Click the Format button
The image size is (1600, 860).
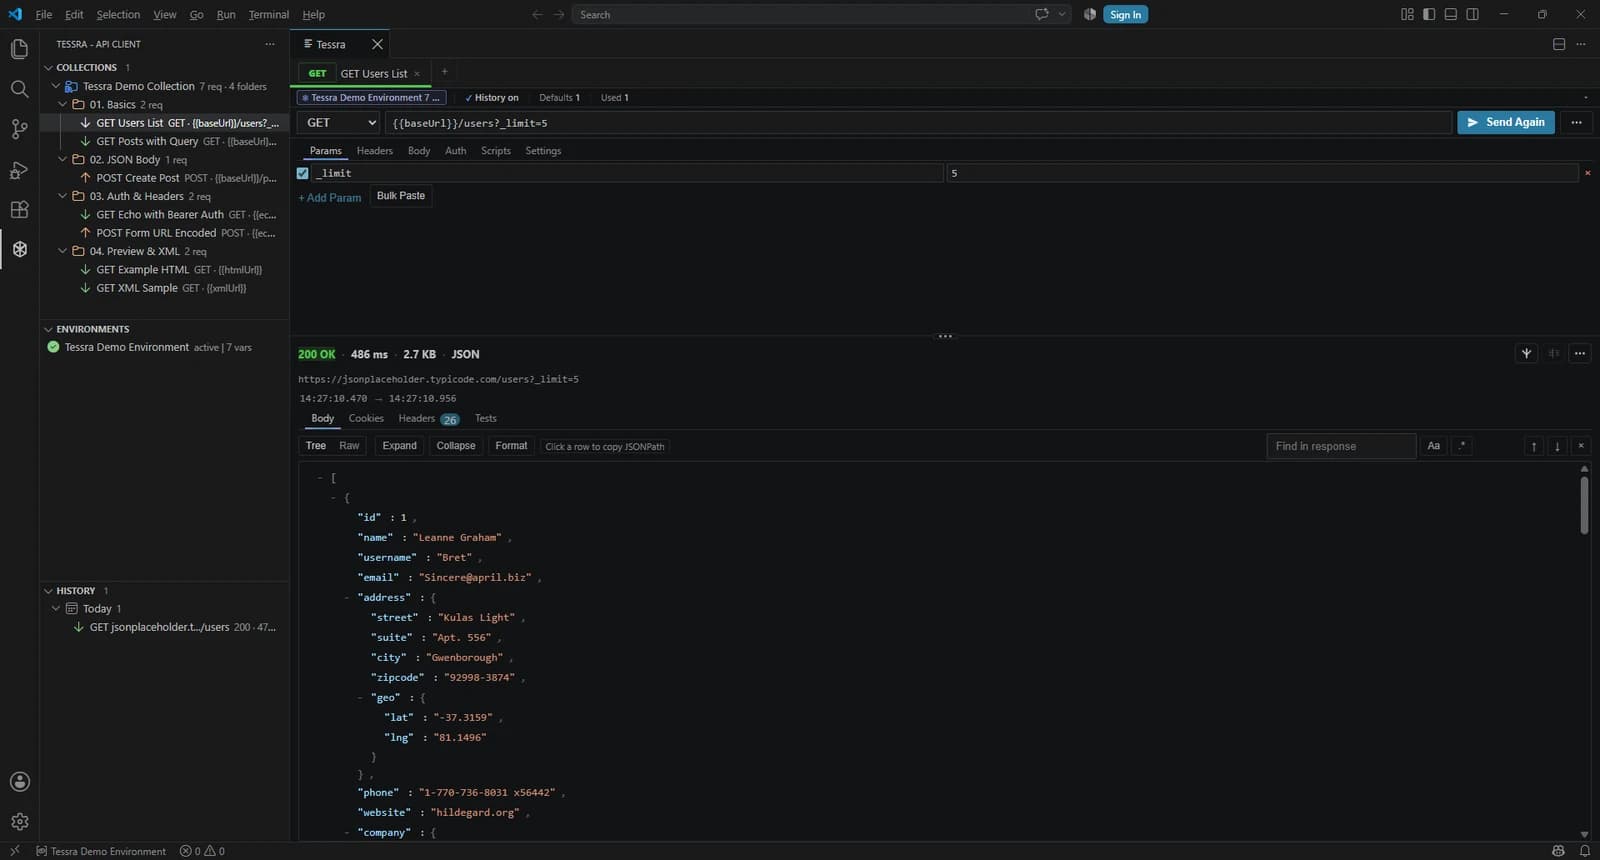coord(511,446)
